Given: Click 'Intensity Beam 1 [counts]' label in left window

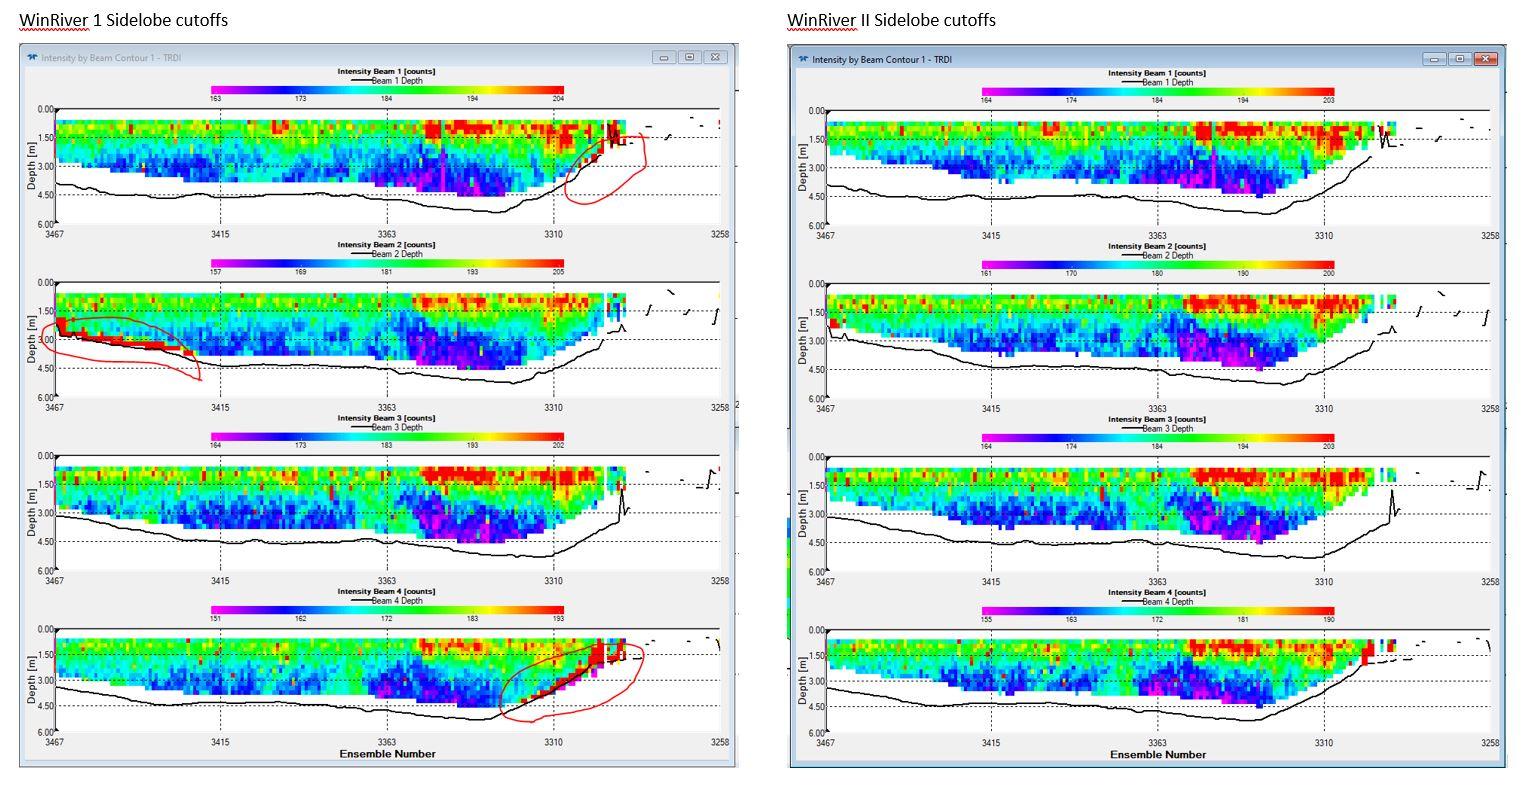Looking at the screenshot, I should click(x=386, y=72).
